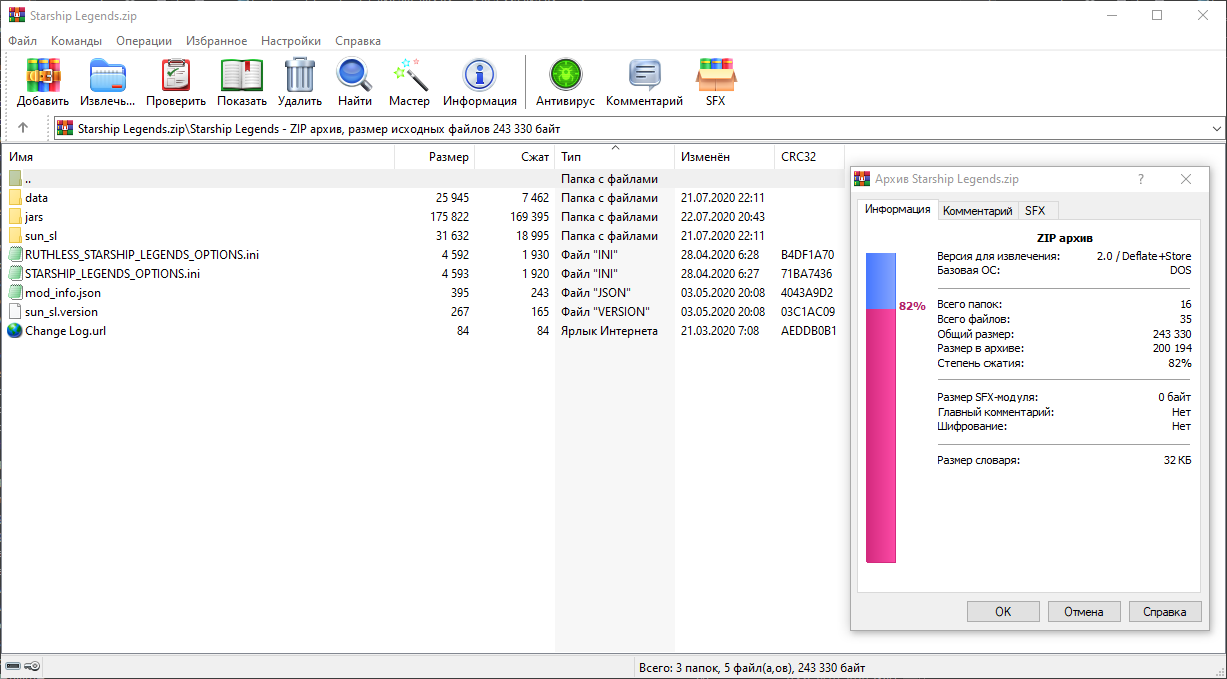Open the Справка menu
The width and height of the screenshot is (1227, 679).
tap(358, 41)
